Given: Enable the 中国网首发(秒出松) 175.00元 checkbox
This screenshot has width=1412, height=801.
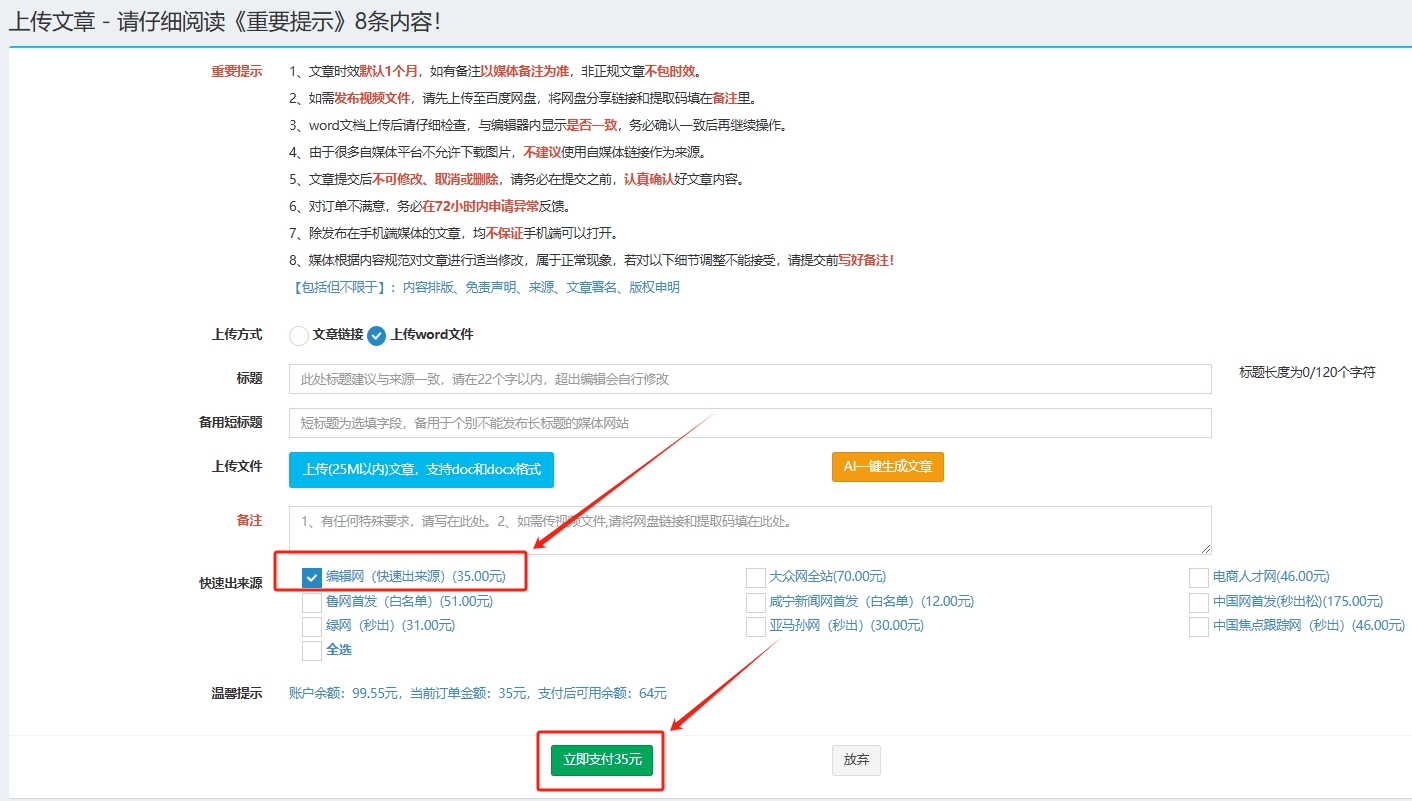Looking at the screenshot, I should pos(1199,602).
